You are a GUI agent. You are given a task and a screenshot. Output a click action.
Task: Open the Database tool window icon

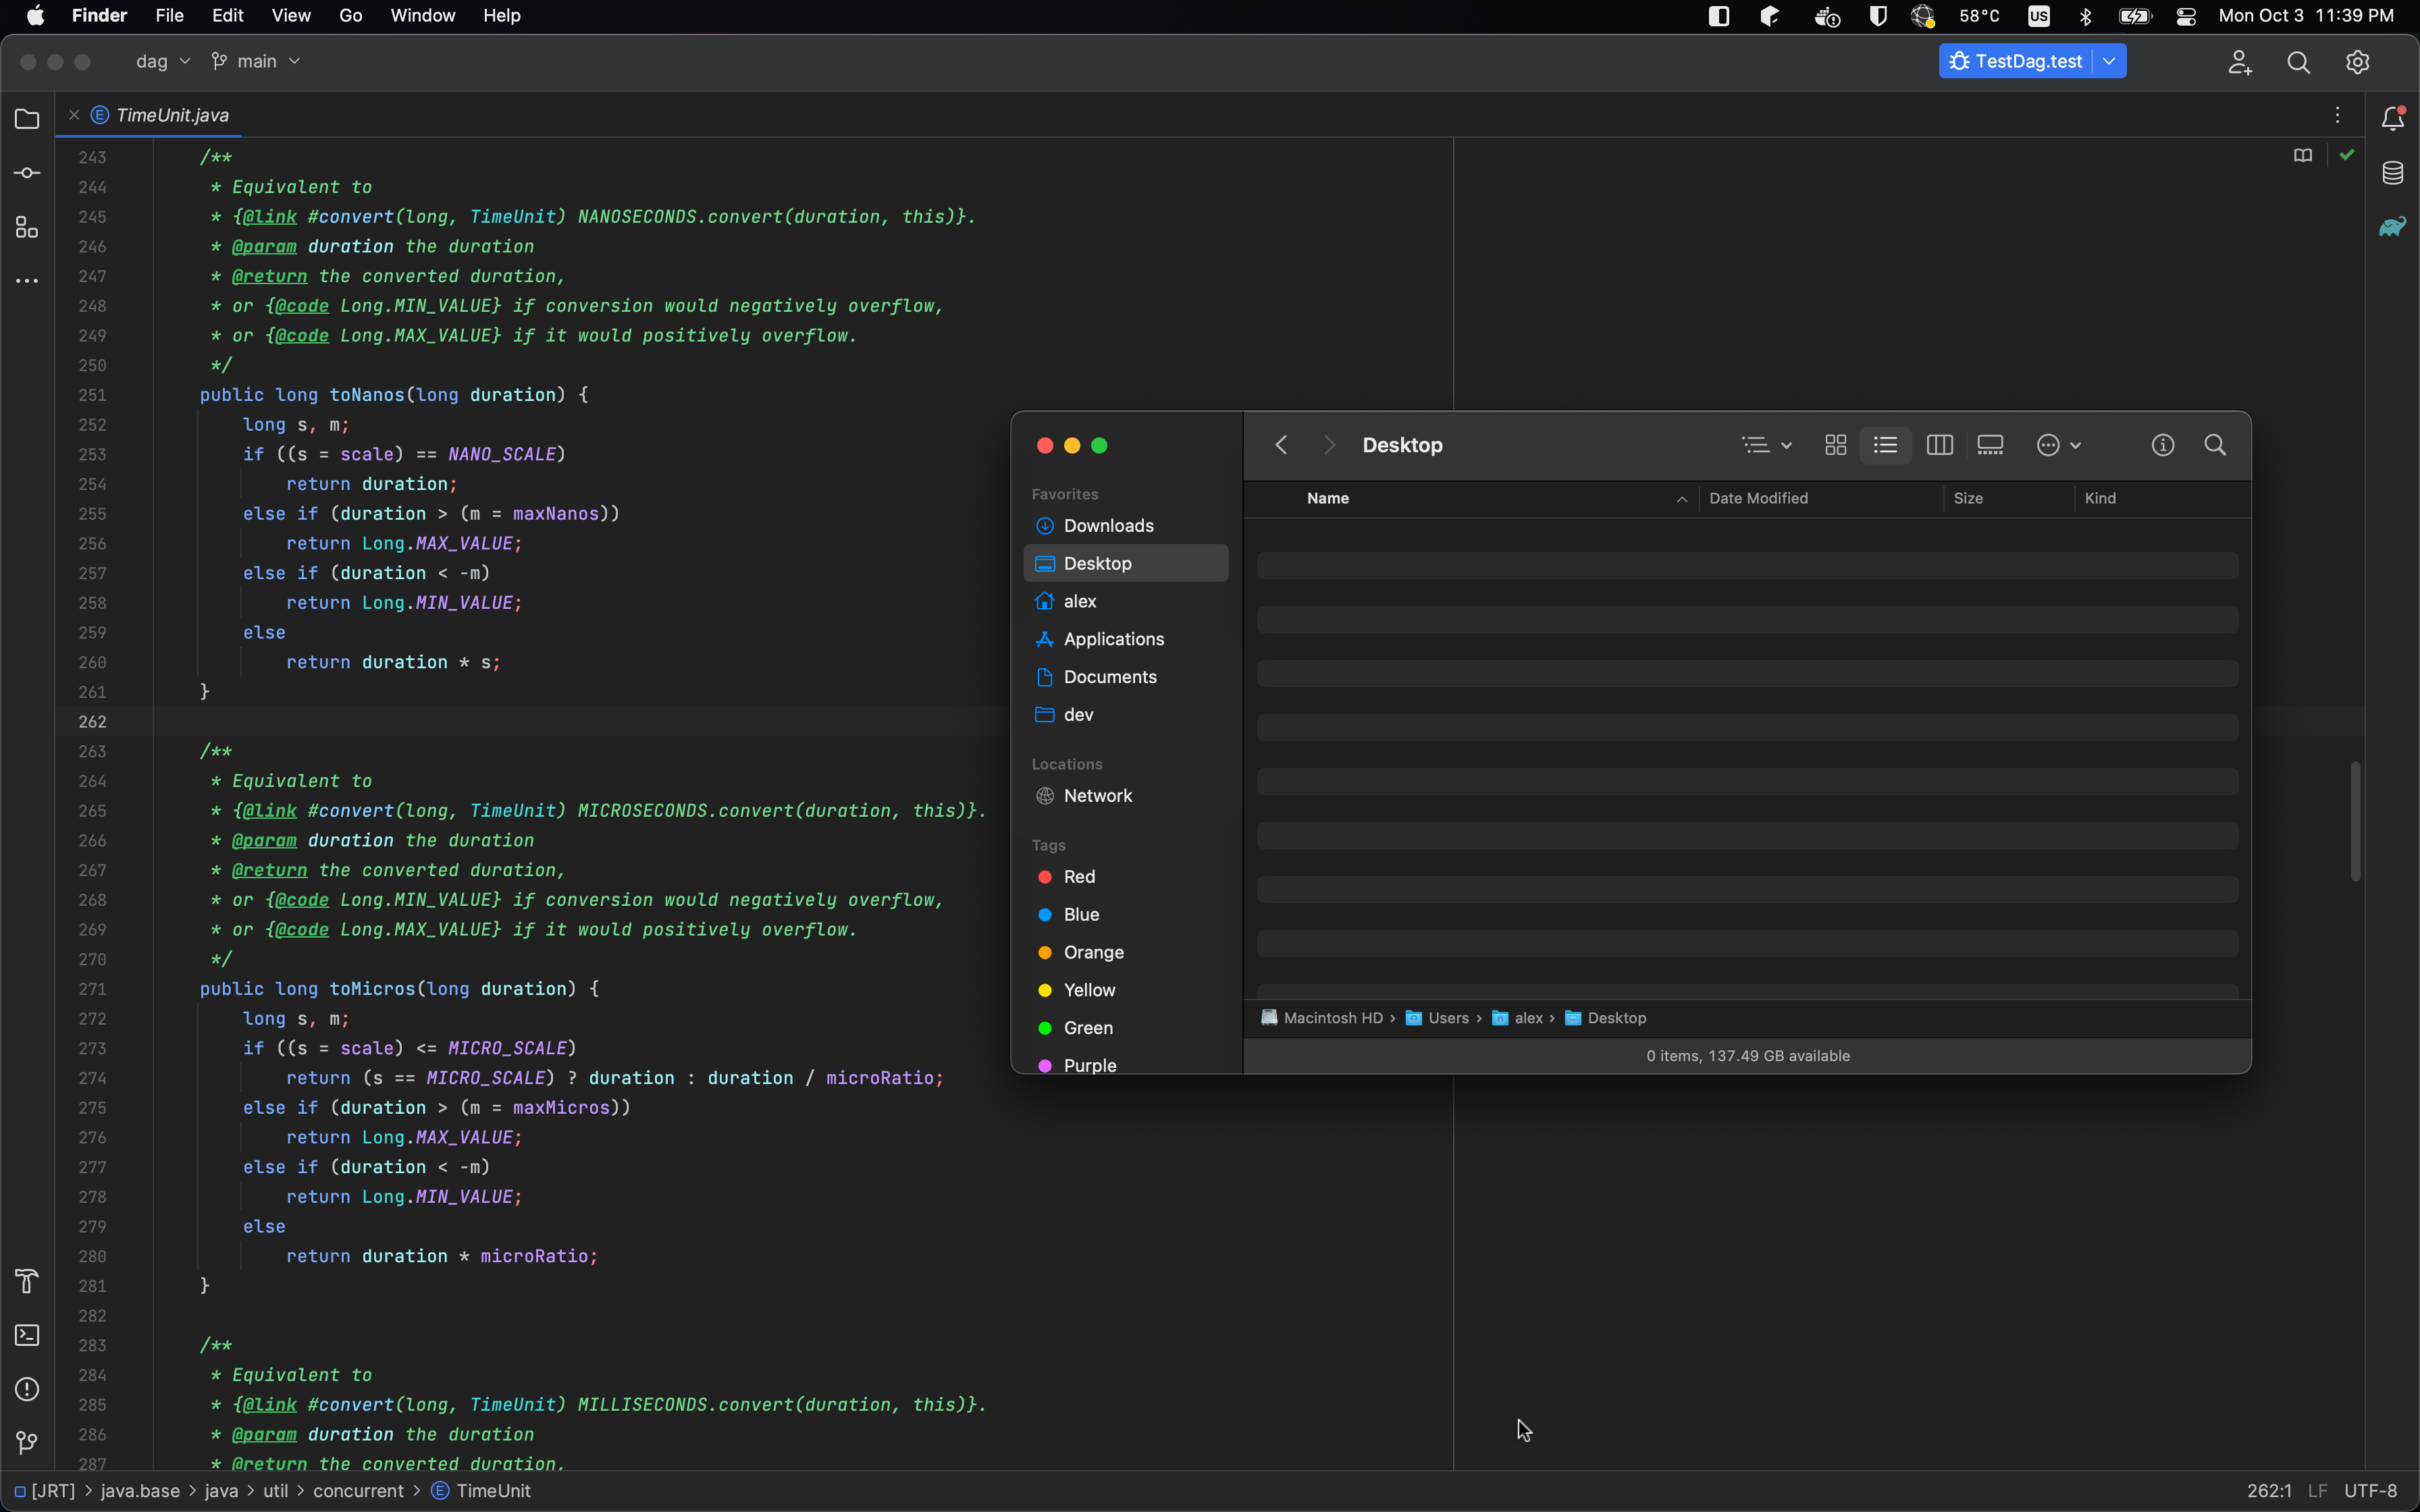pyautogui.click(x=2392, y=173)
